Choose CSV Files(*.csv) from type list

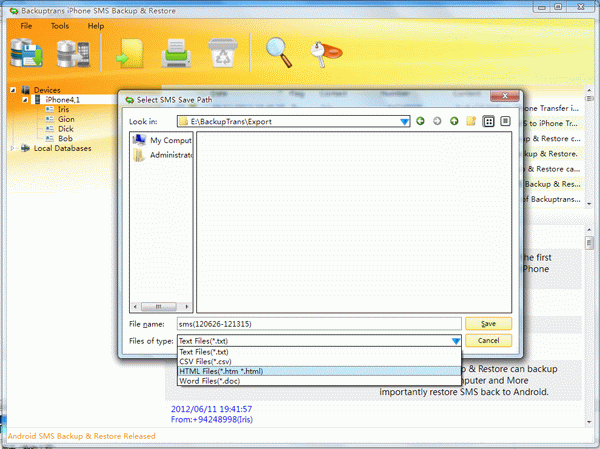point(319,361)
